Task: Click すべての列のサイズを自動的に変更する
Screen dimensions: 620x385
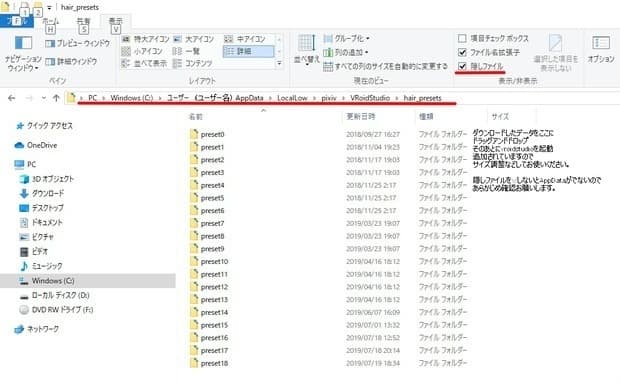Action: pyautogui.click(x=386, y=66)
